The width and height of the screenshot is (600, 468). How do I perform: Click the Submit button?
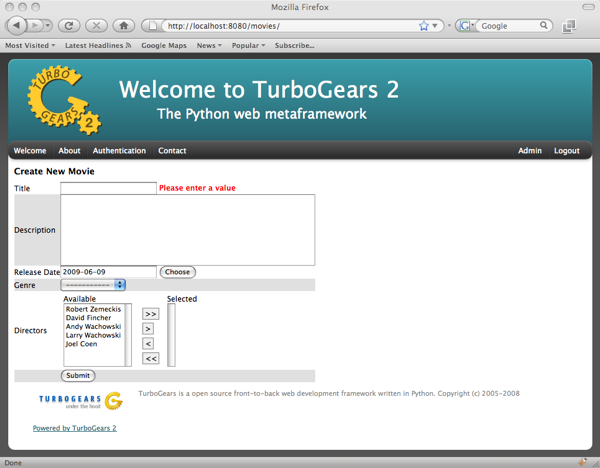78,375
